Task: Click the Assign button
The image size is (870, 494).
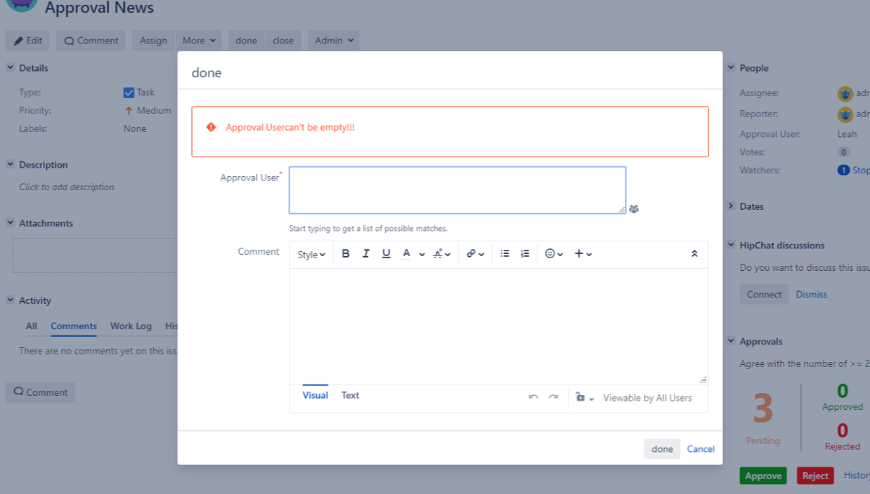Action: 153,41
